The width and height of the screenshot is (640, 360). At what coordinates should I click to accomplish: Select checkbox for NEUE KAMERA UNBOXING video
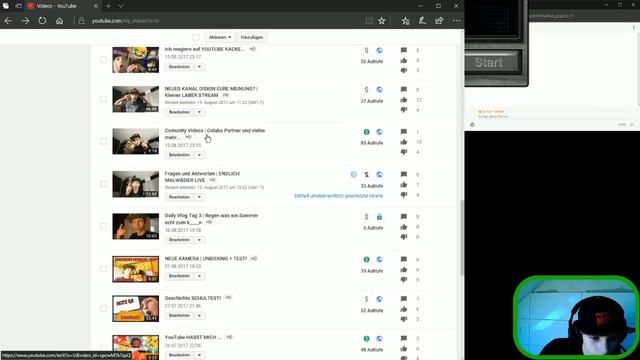pyautogui.click(x=103, y=269)
